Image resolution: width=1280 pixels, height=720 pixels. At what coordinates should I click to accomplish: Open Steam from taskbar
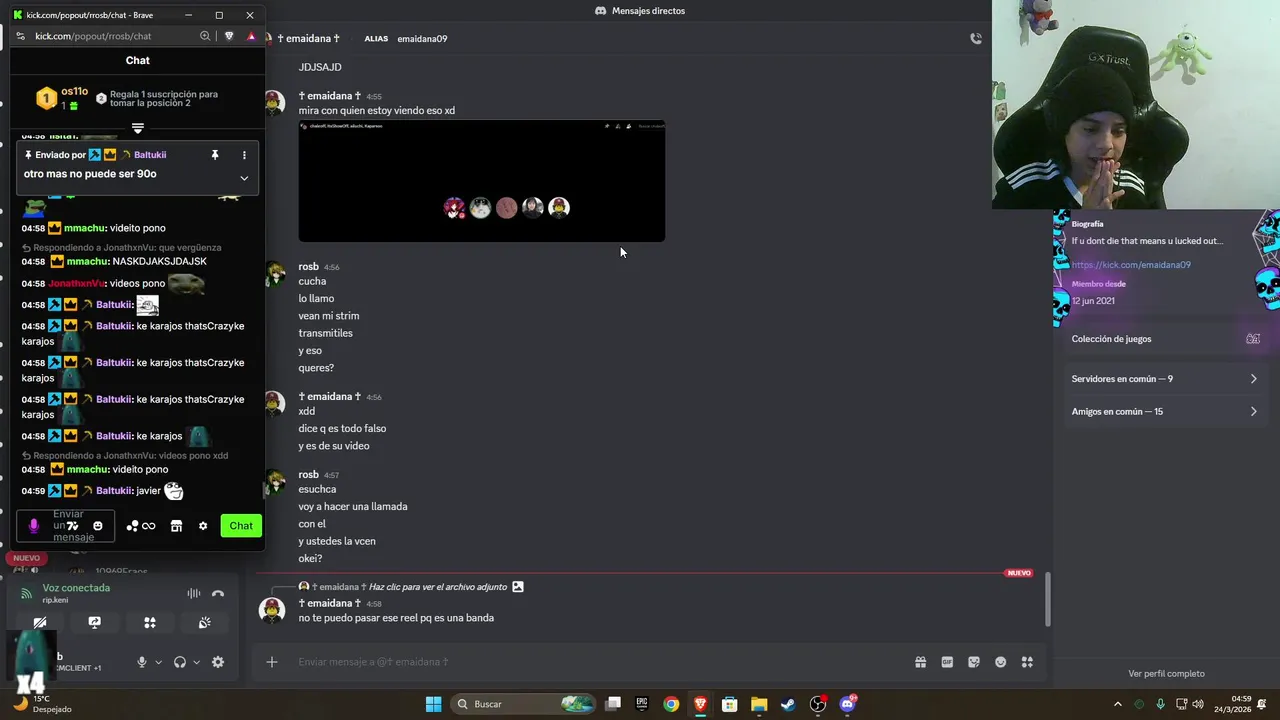[788, 704]
